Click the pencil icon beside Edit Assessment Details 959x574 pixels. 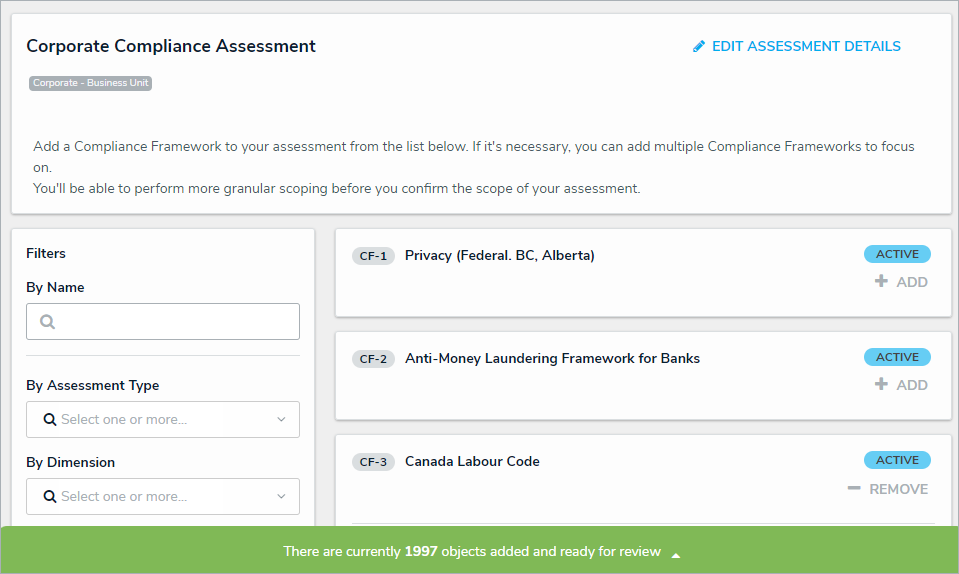coord(699,47)
